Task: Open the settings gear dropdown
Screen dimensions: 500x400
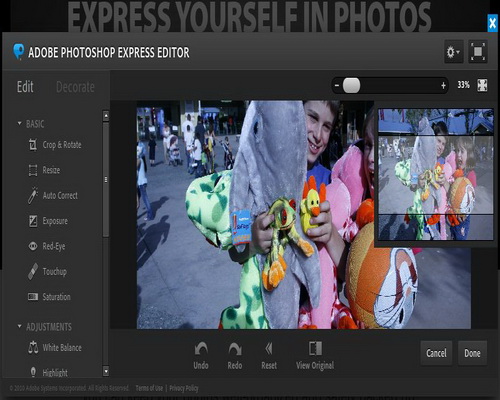Action: [453, 52]
